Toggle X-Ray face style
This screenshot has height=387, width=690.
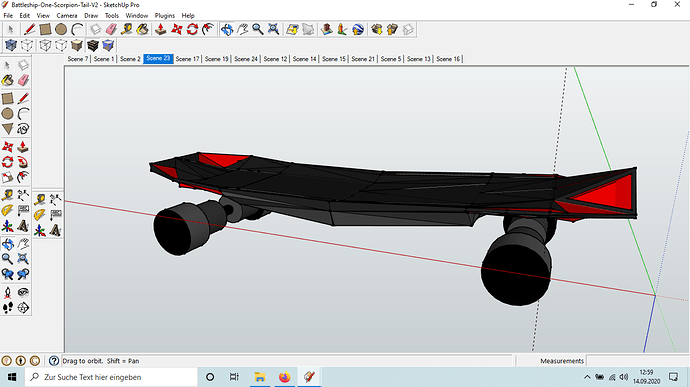pos(11,45)
